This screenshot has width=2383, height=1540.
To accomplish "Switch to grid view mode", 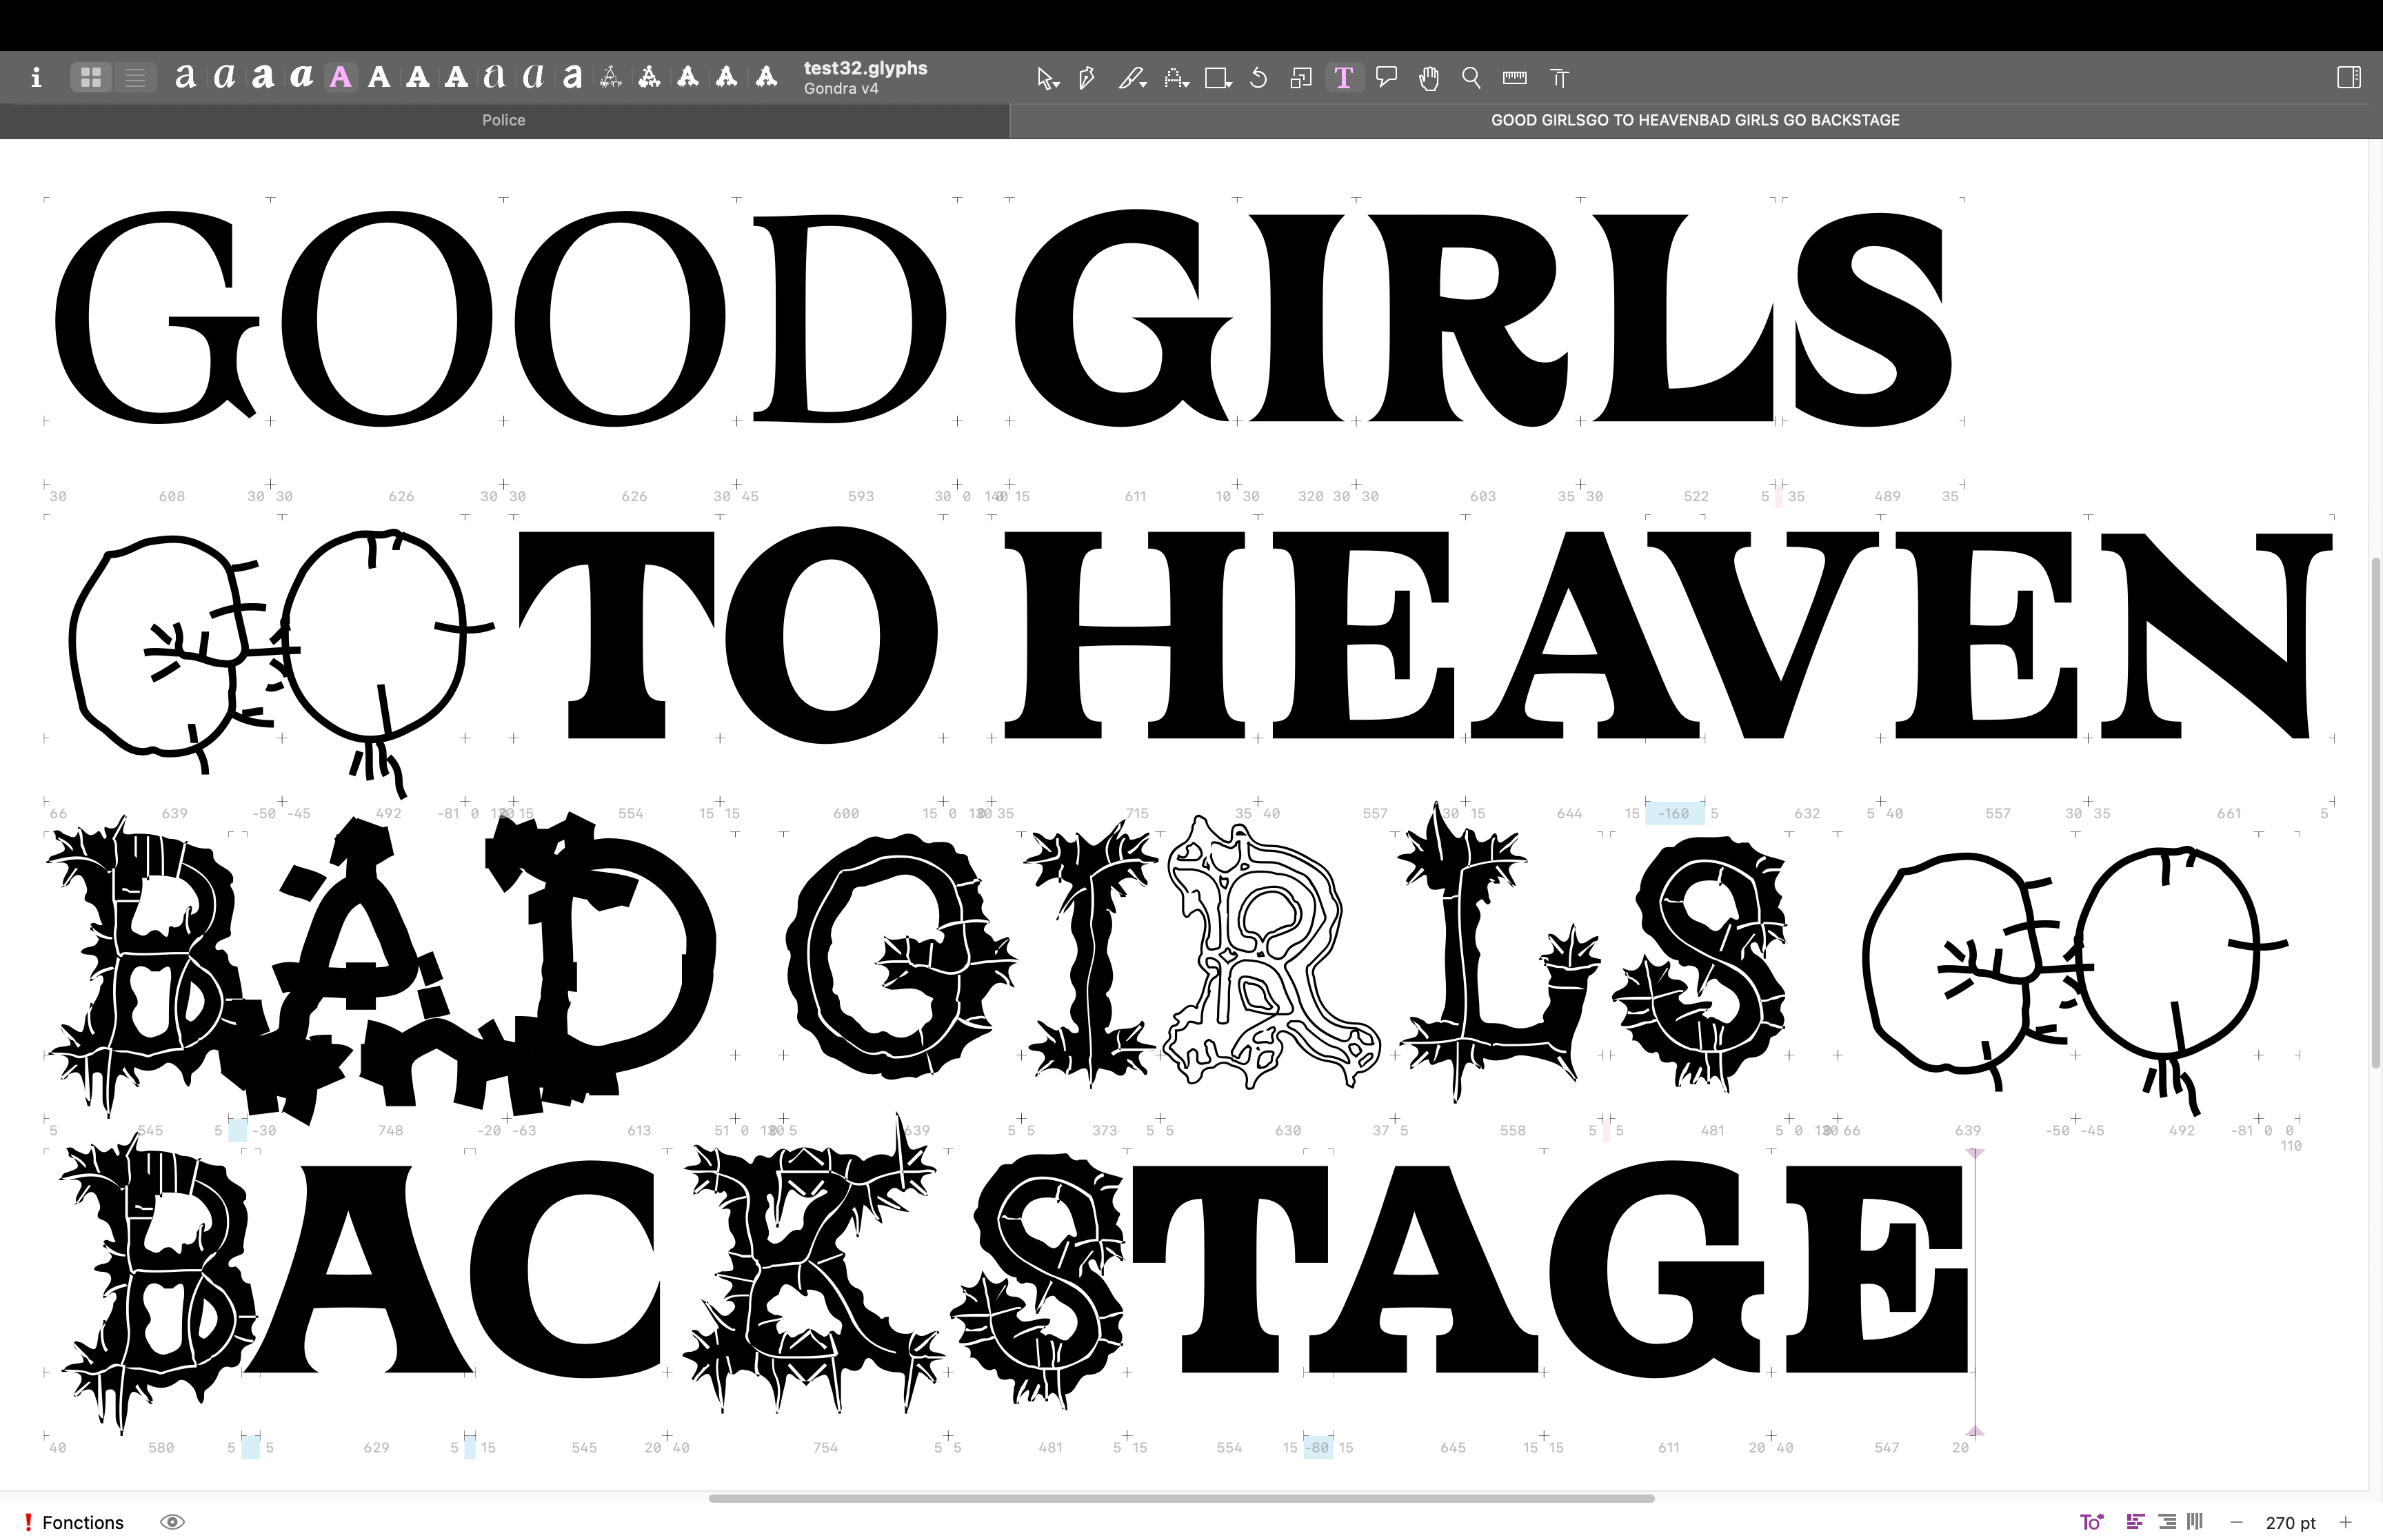I will (x=91, y=78).
